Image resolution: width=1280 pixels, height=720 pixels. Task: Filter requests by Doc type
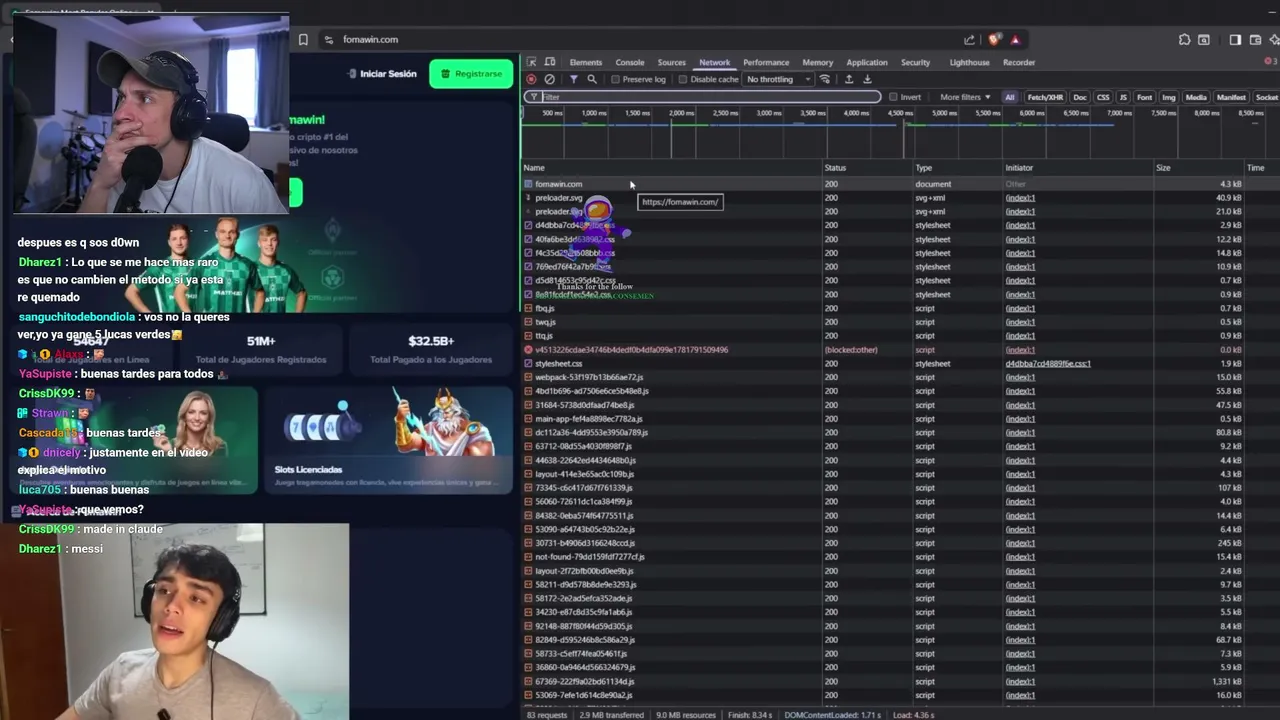1080,97
